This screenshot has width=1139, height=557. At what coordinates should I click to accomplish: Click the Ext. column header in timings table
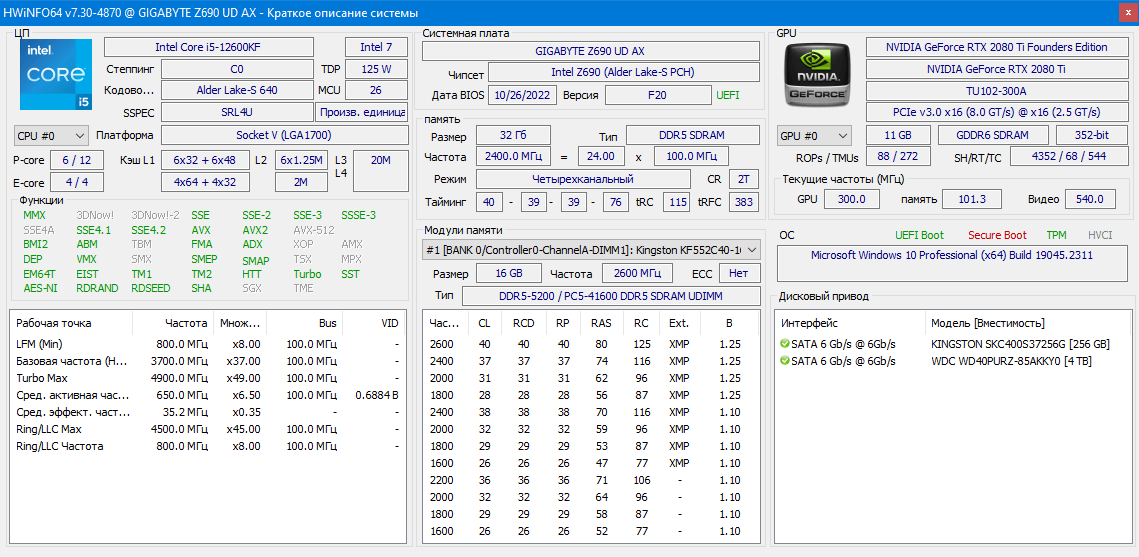(679, 323)
